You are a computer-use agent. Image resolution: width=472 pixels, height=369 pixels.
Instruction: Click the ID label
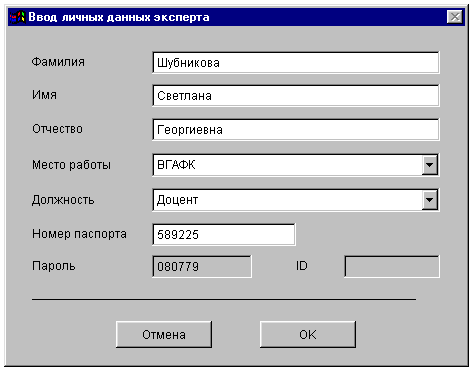coord(302,266)
